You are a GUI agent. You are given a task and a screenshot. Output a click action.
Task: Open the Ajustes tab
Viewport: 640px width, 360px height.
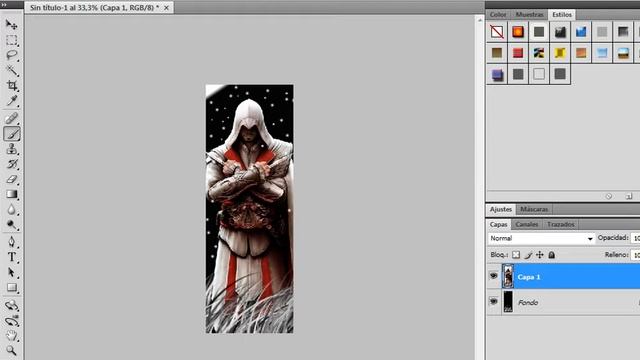[x=501, y=209]
